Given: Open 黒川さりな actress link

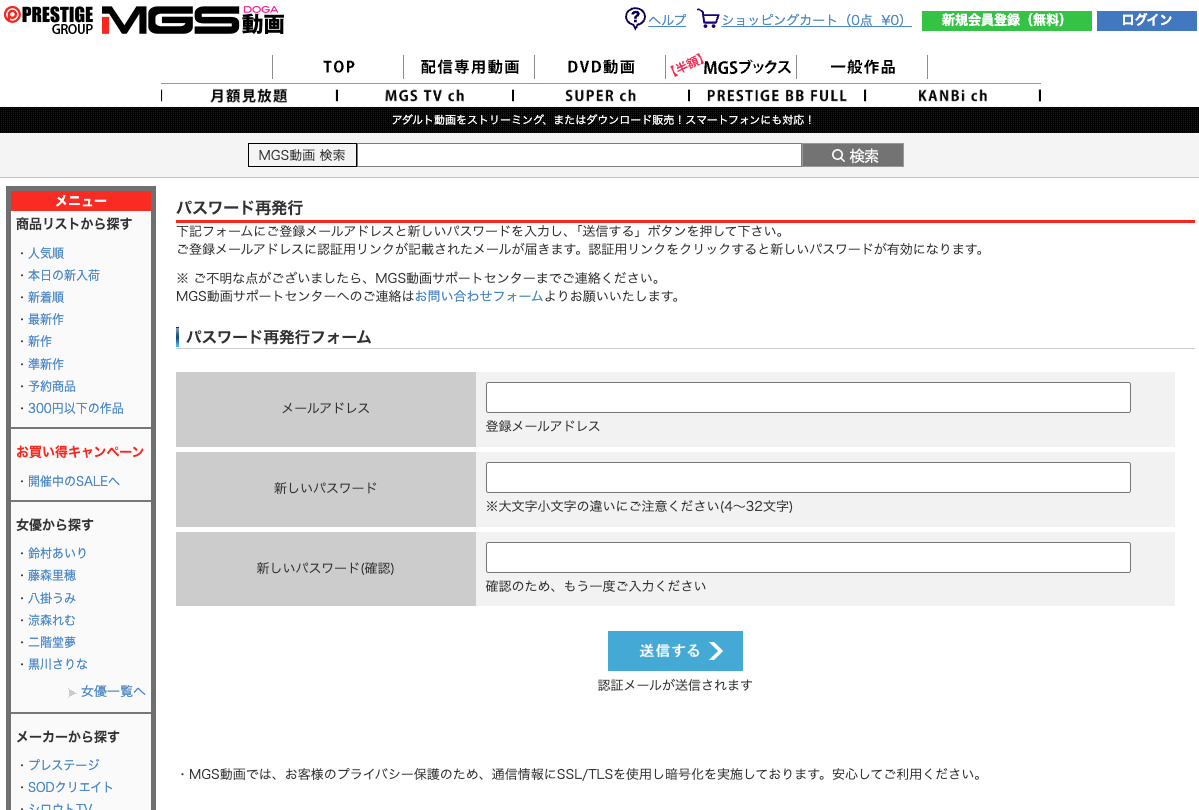Looking at the screenshot, I should coord(58,664).
